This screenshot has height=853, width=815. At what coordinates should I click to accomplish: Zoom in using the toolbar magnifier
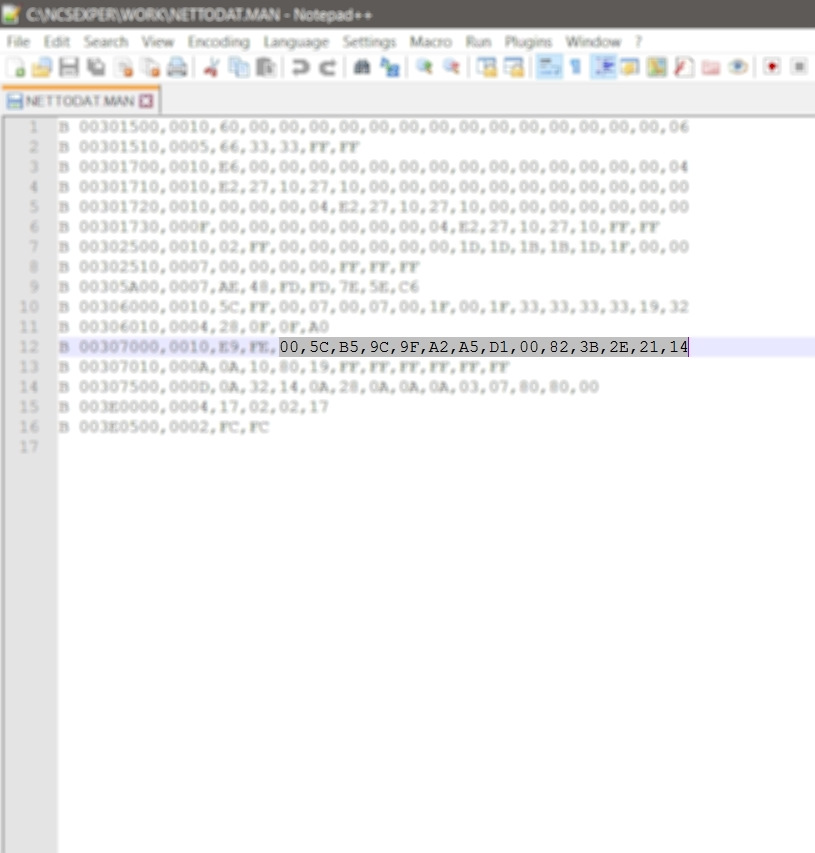click(x=424, y=67)
